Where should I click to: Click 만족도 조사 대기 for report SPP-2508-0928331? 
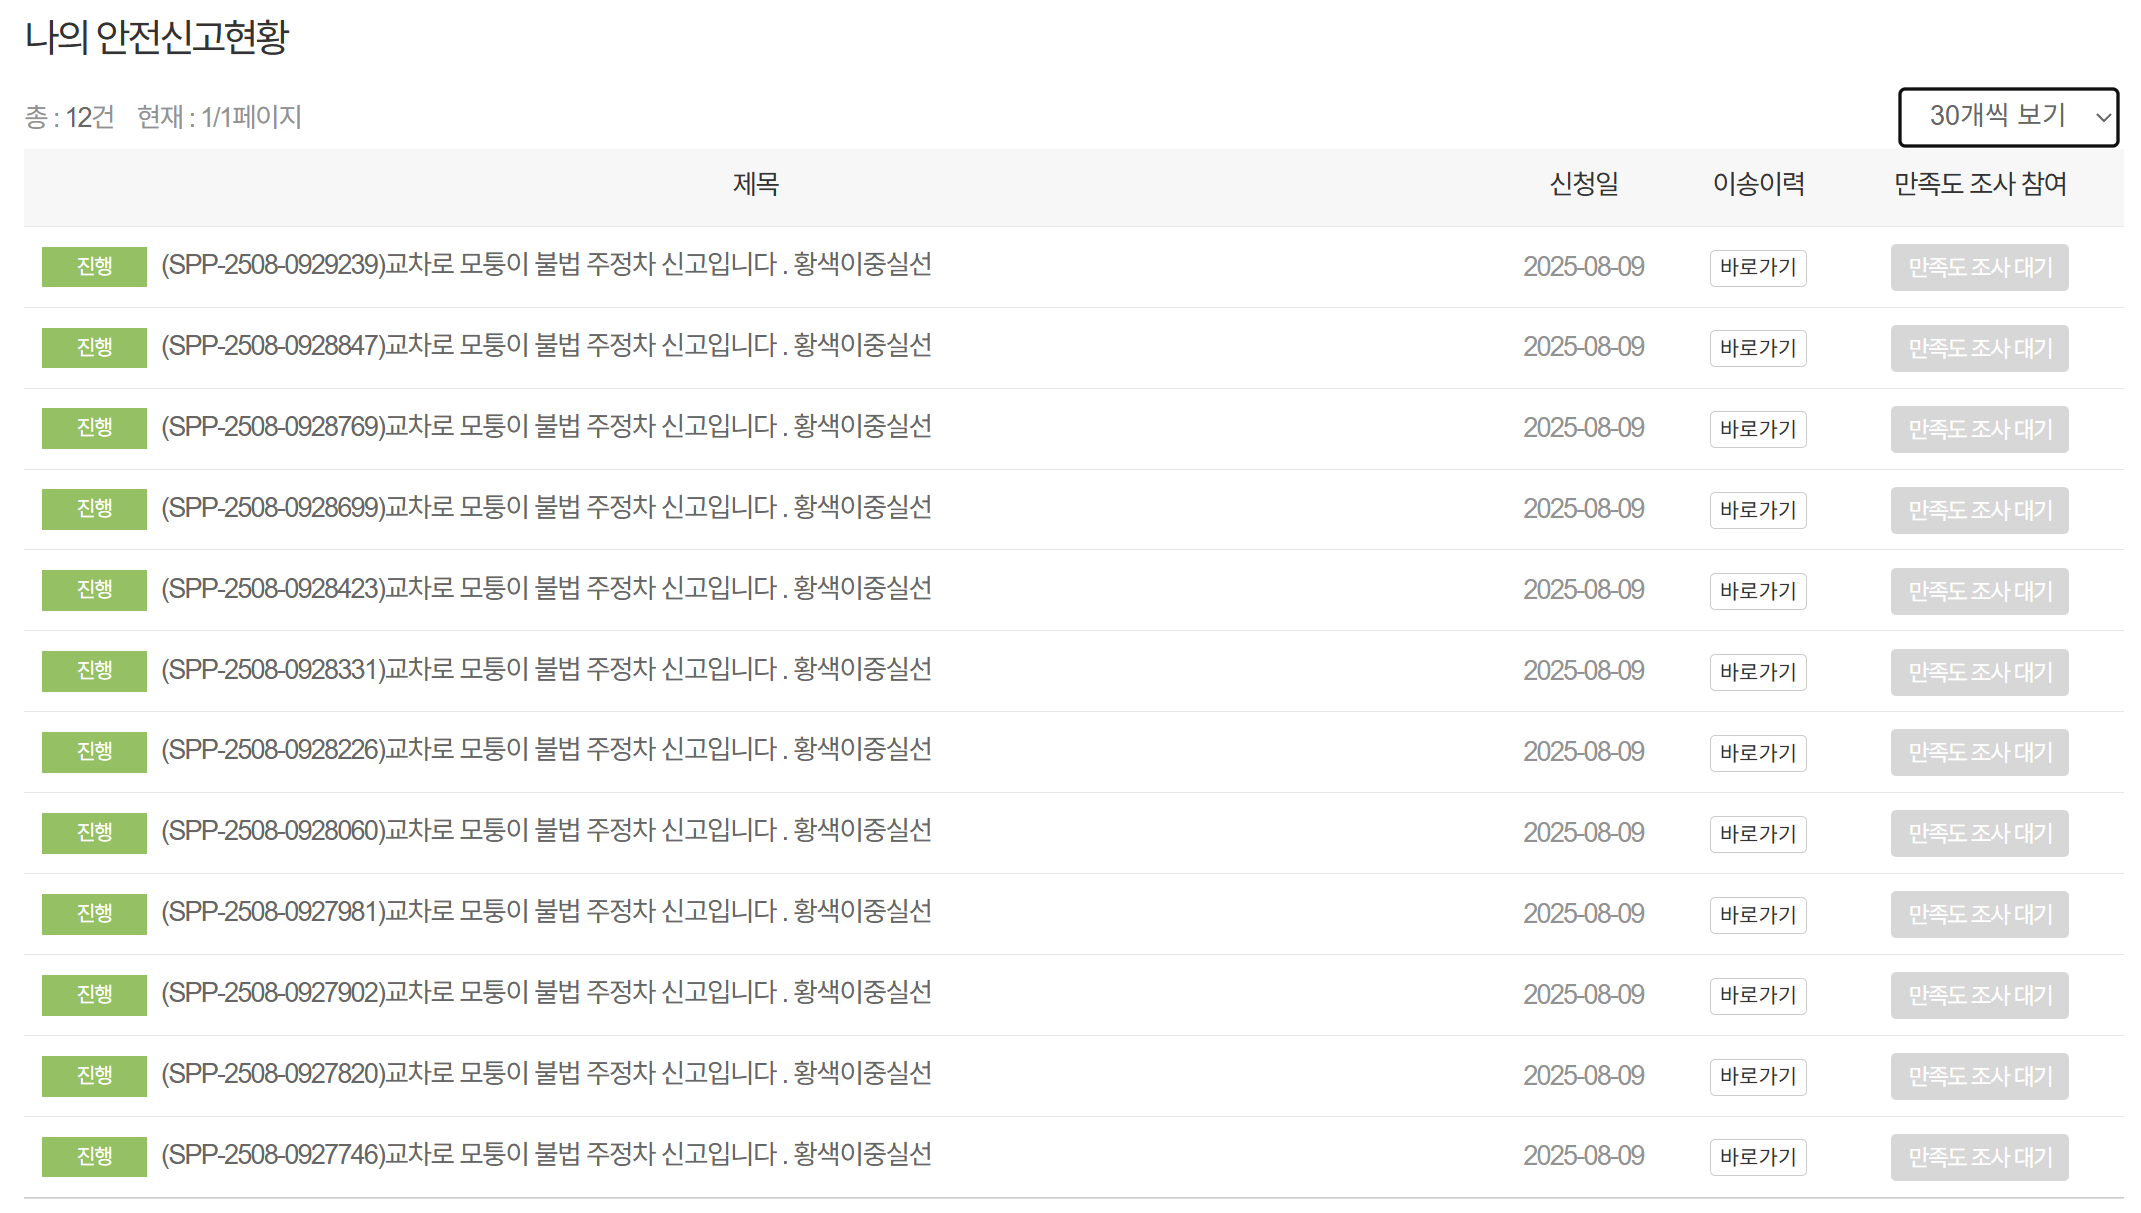tap(1978, 672)
